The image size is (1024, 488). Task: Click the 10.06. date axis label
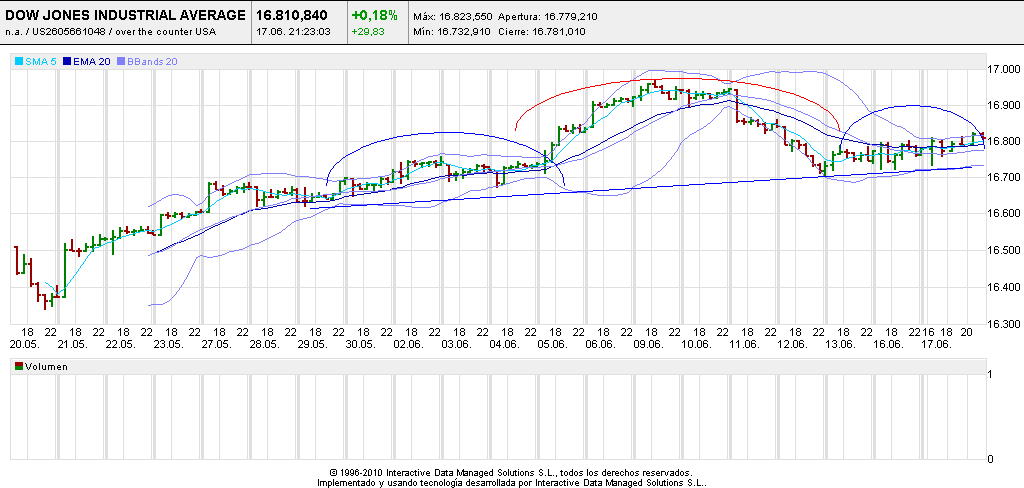pos(697,344)
